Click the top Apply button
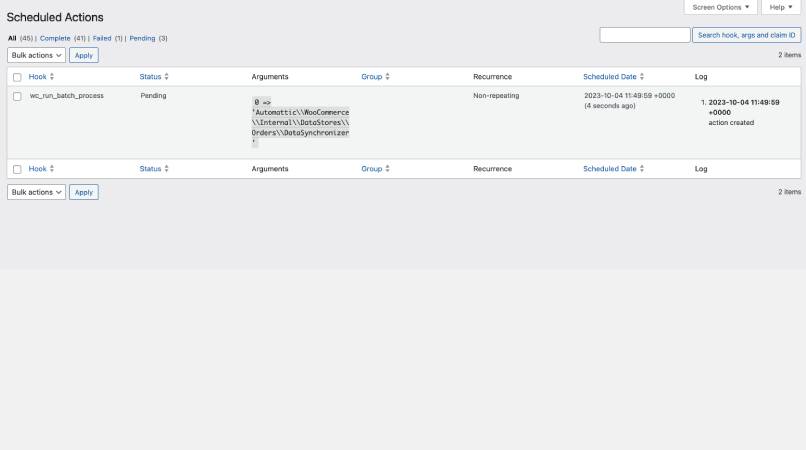Viewport: 806px width, 450px height. (84, 55)
